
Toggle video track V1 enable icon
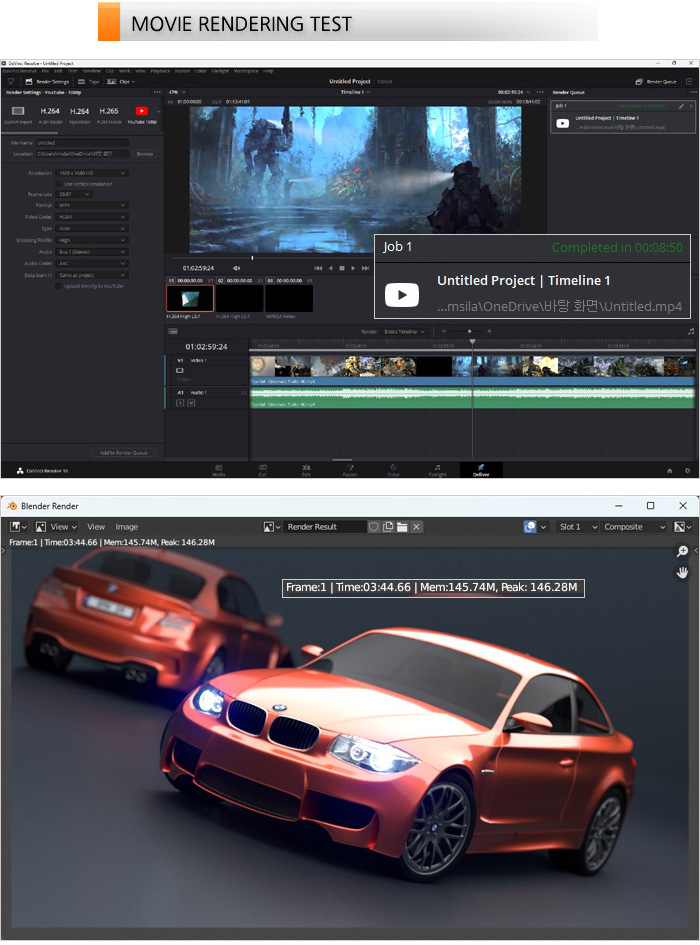click(180, 371)
